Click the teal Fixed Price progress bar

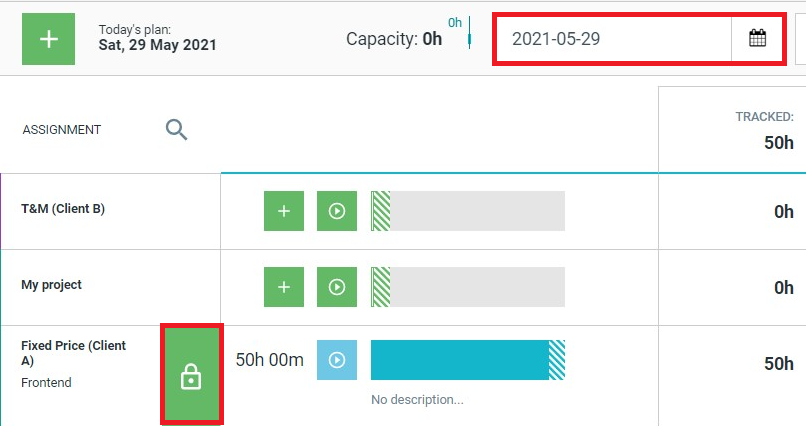[468, 360]
